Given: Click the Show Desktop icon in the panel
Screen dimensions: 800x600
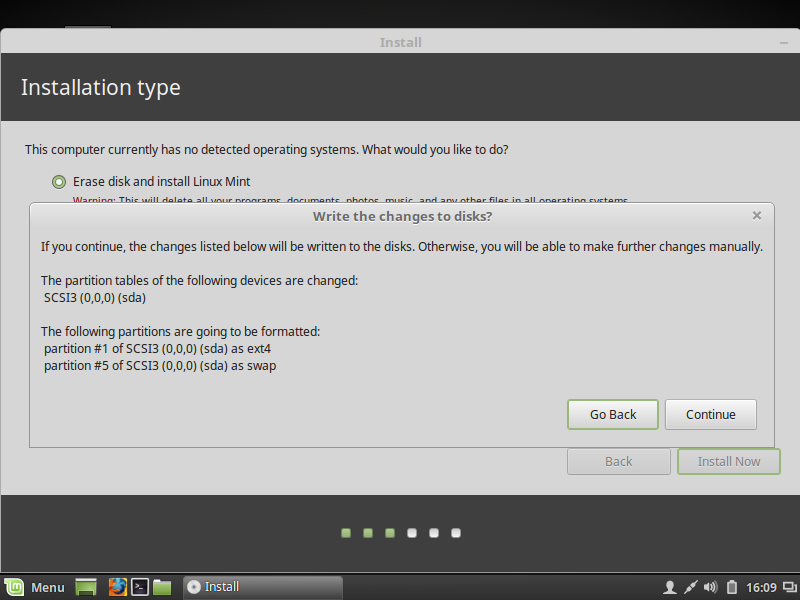Looking at the screenshot, I should pyautogui.click(x=86, y=587).
